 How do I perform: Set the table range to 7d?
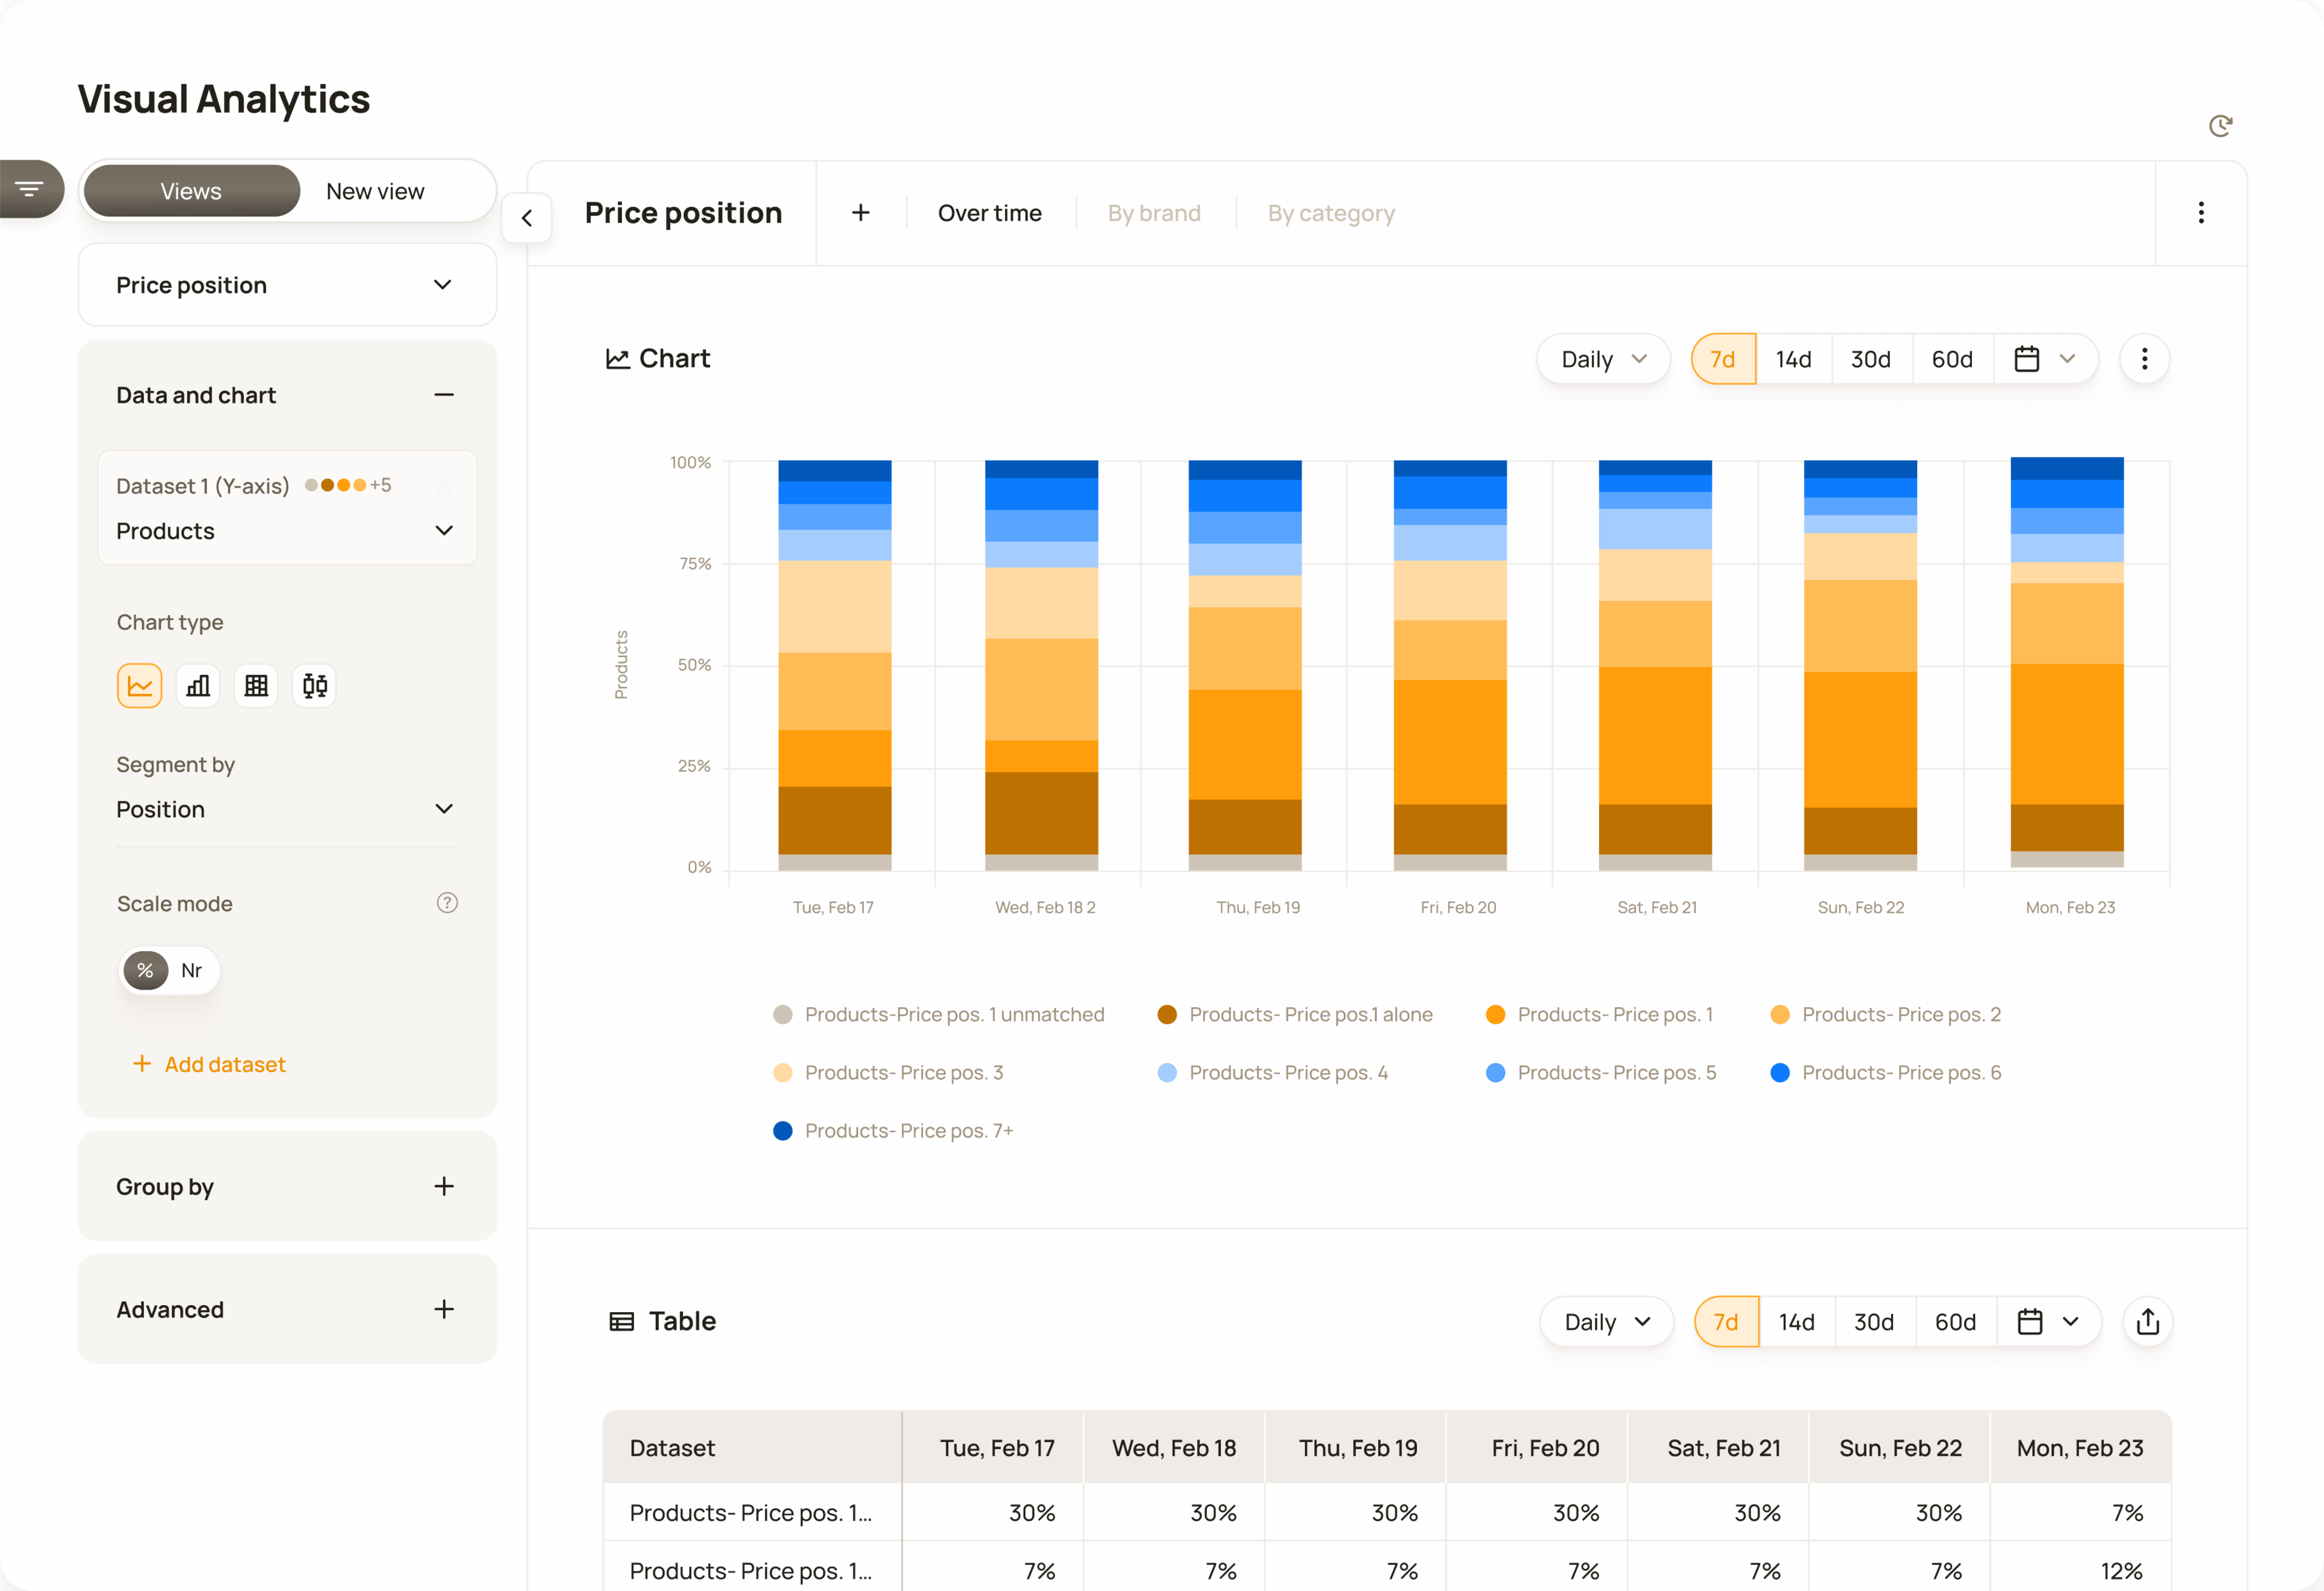tap(1726, 1322)
